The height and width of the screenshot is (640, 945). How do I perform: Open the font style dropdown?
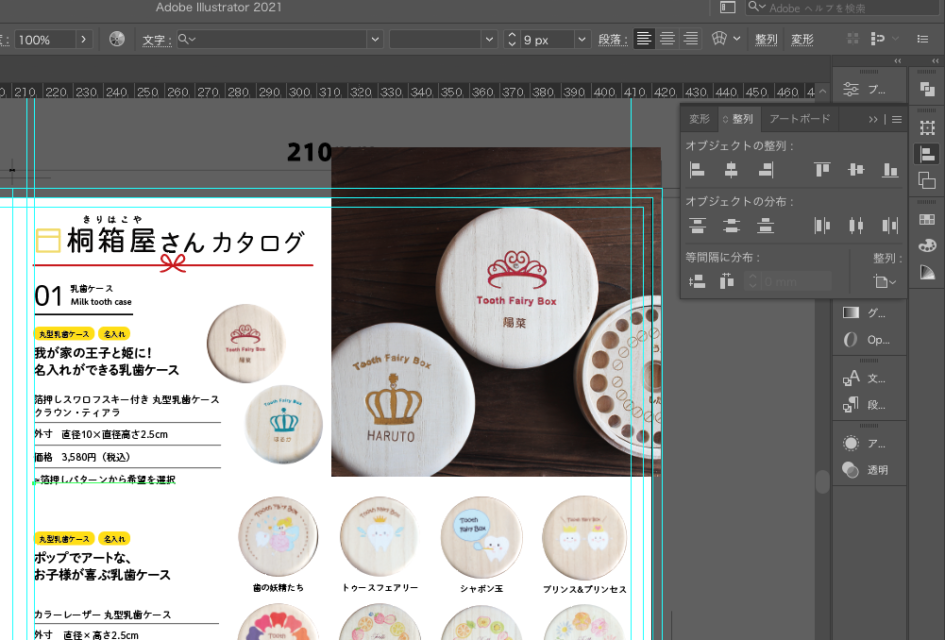pyautogui.click(x=489, y=39)
